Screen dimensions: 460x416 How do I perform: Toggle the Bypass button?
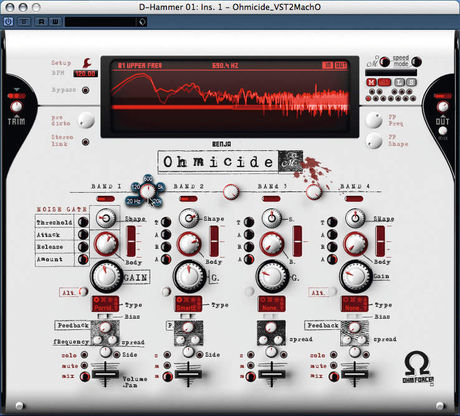(86, 90)
